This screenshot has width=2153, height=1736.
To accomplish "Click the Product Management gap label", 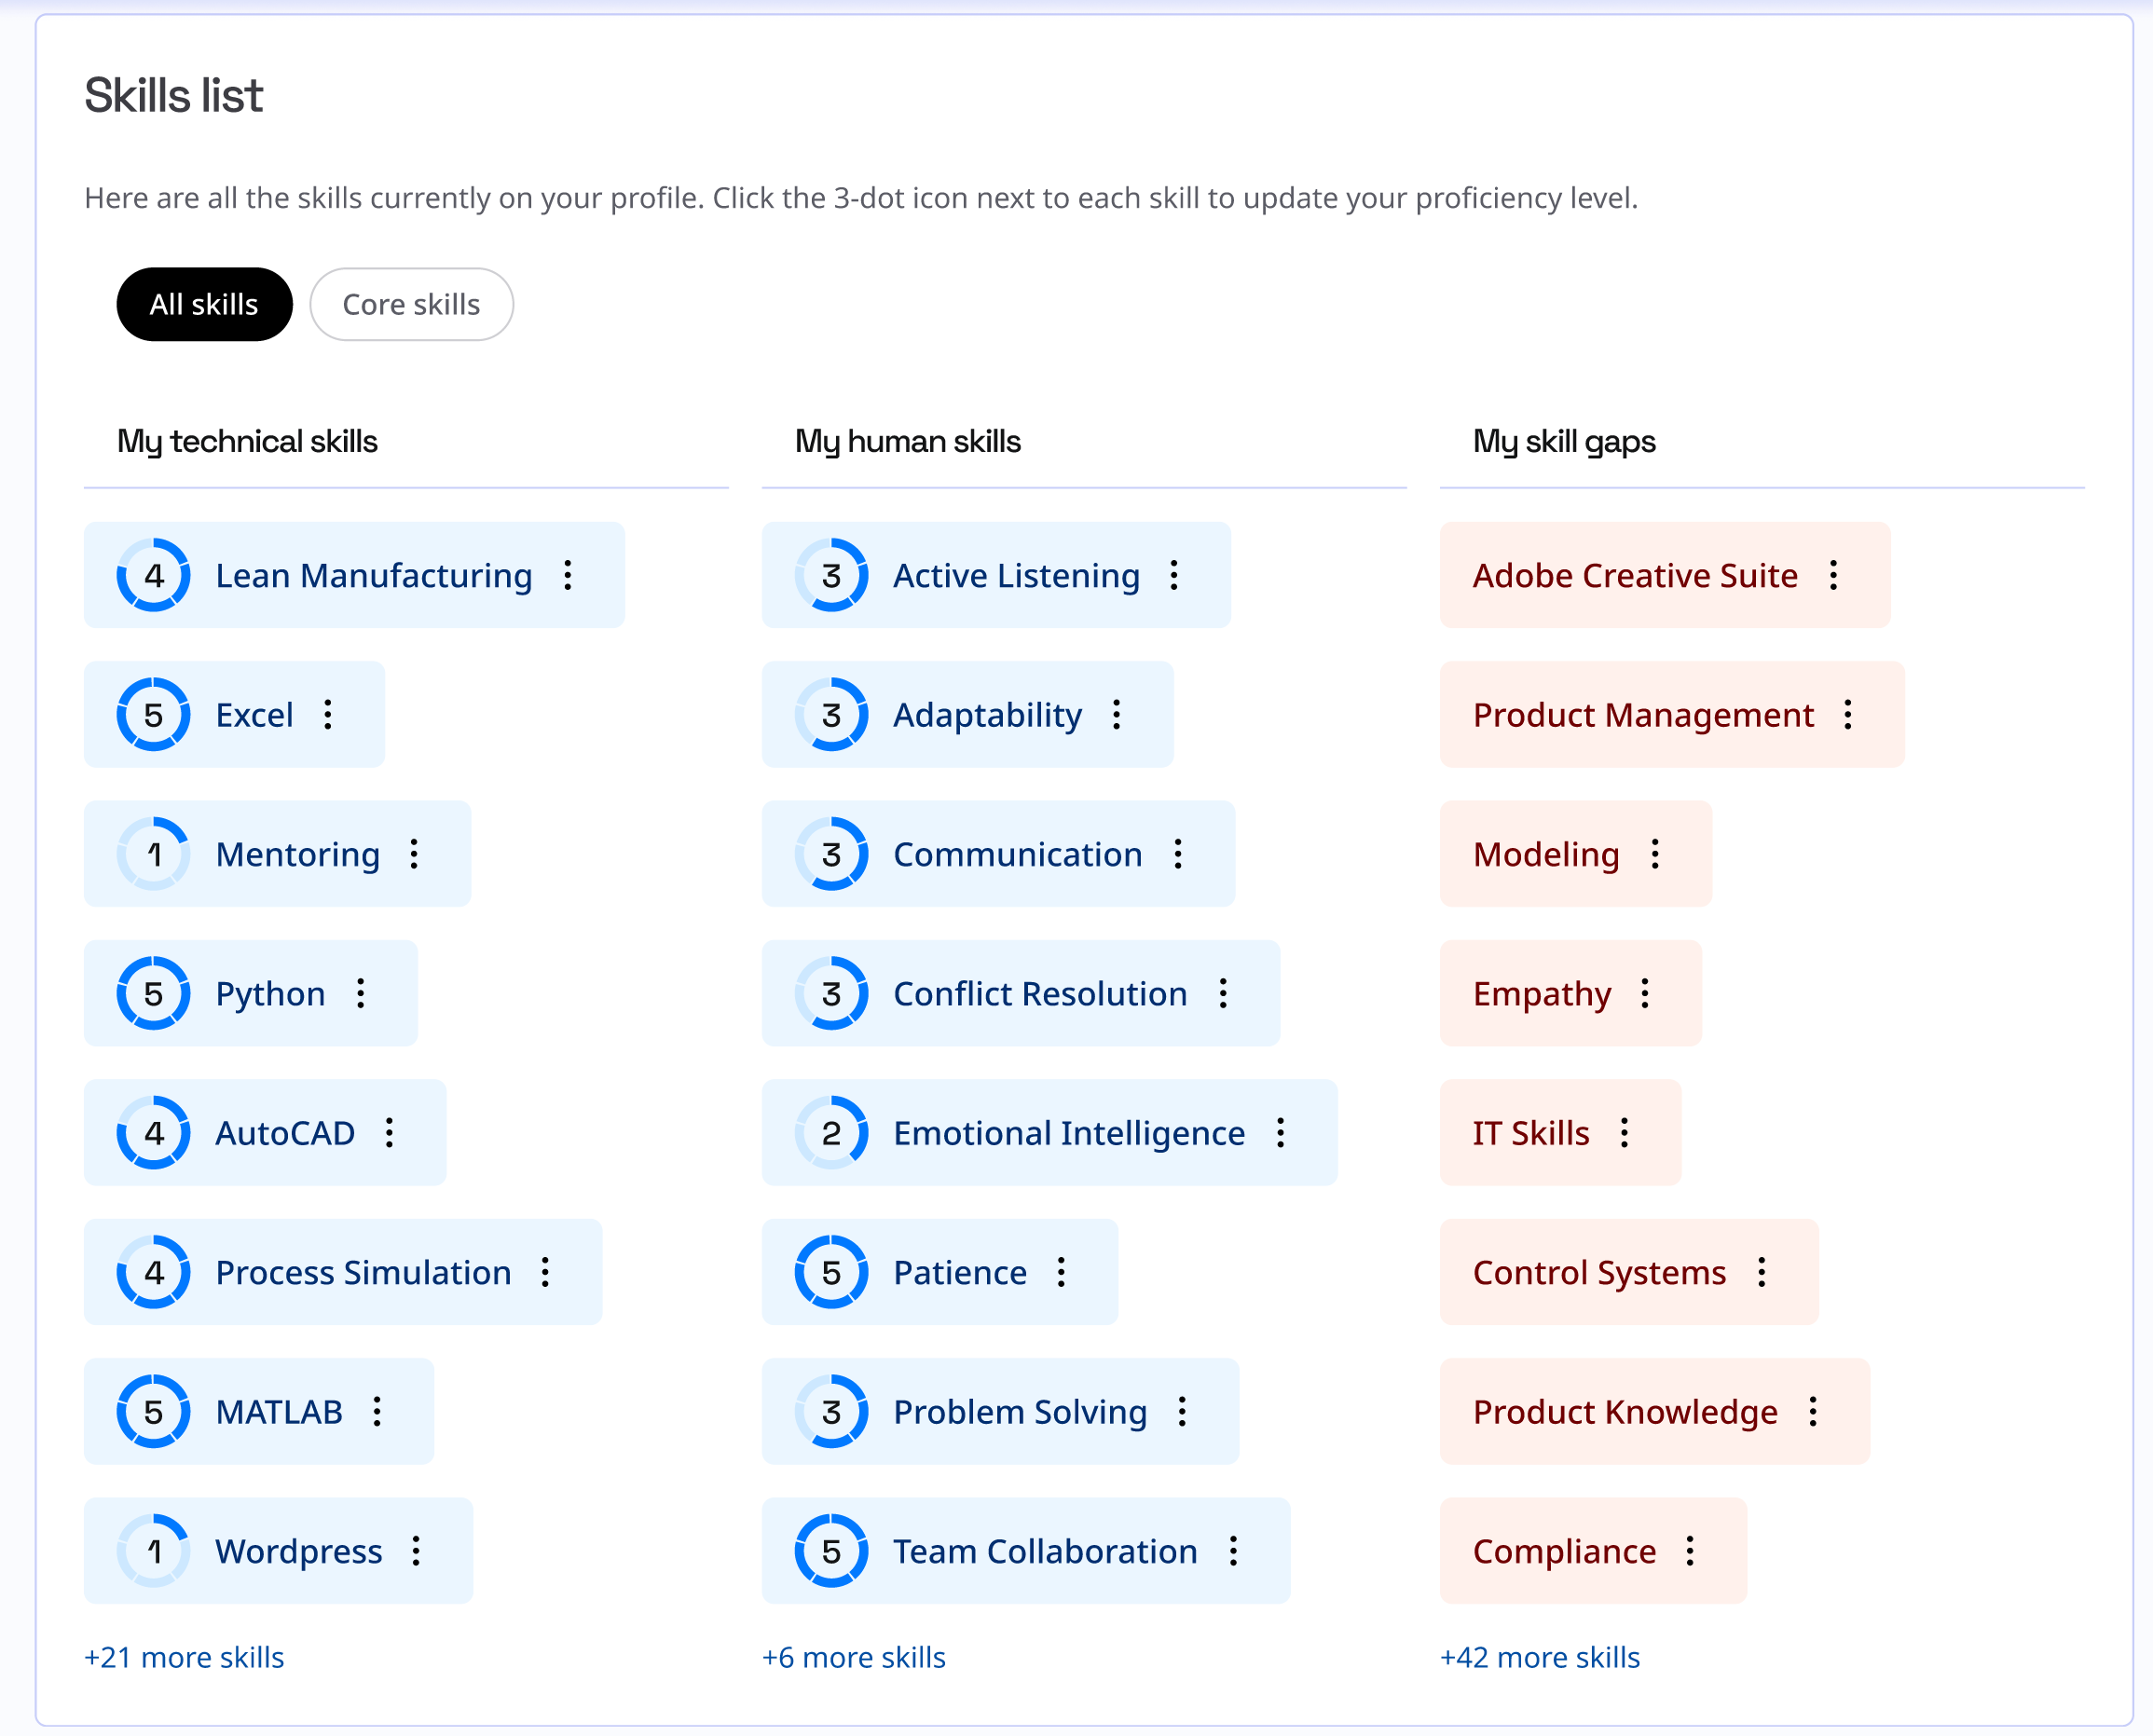I will pos(1644,716).
